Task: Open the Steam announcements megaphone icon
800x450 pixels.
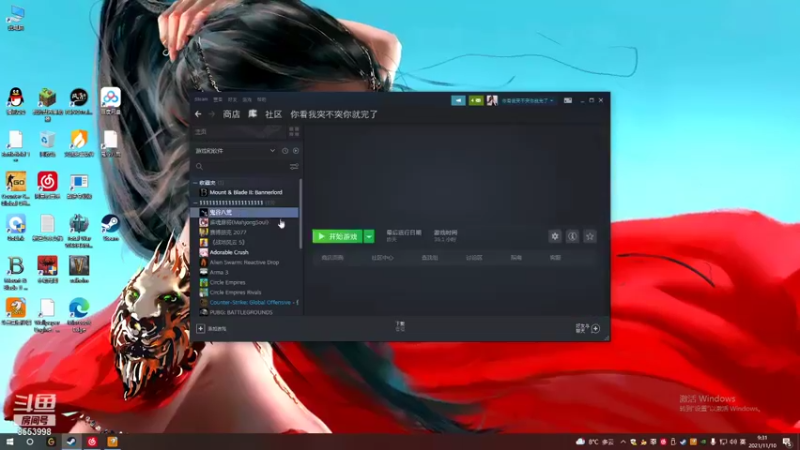Action: pos(458,101)
